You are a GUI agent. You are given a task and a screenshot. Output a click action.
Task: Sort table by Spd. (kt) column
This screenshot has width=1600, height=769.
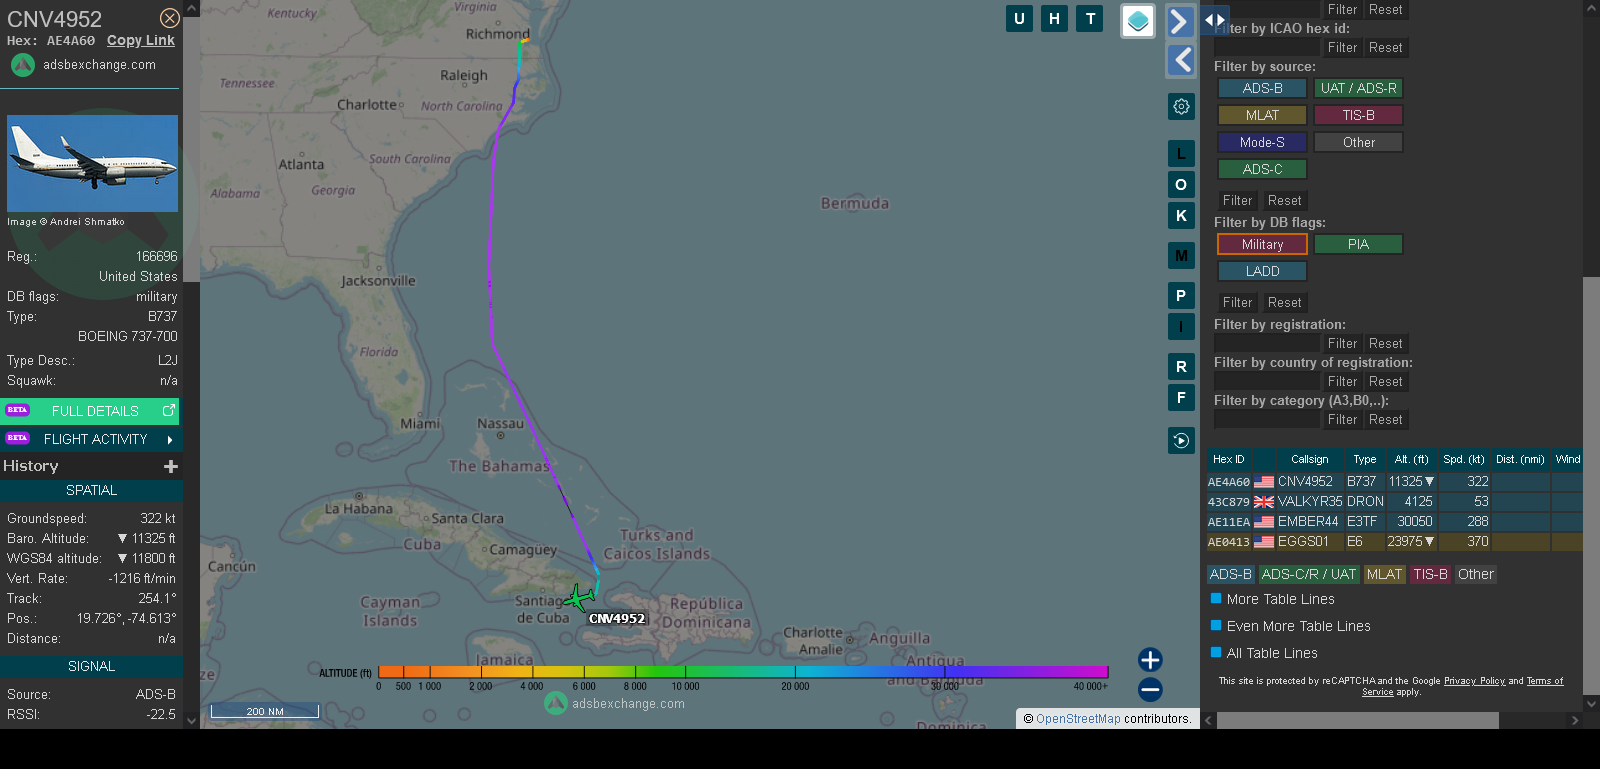coord(1463,459)
